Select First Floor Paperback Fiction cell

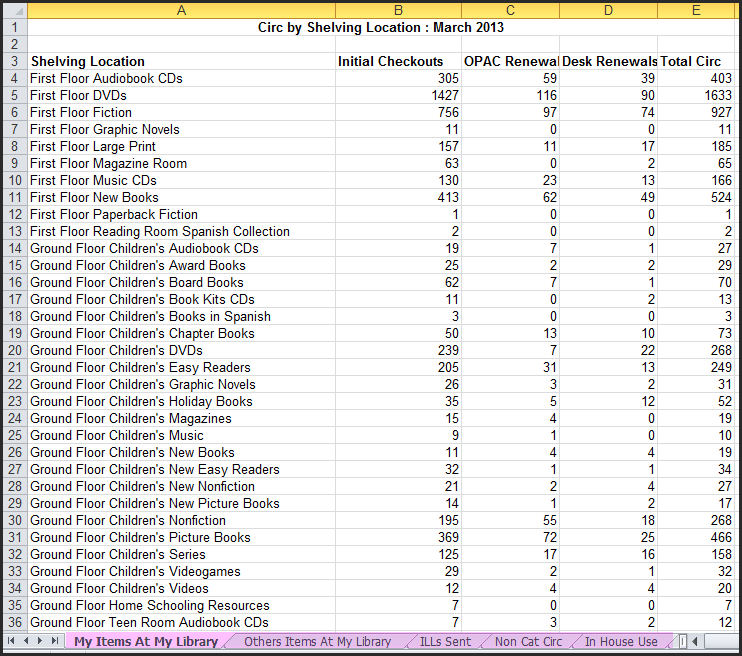[181, 214]
